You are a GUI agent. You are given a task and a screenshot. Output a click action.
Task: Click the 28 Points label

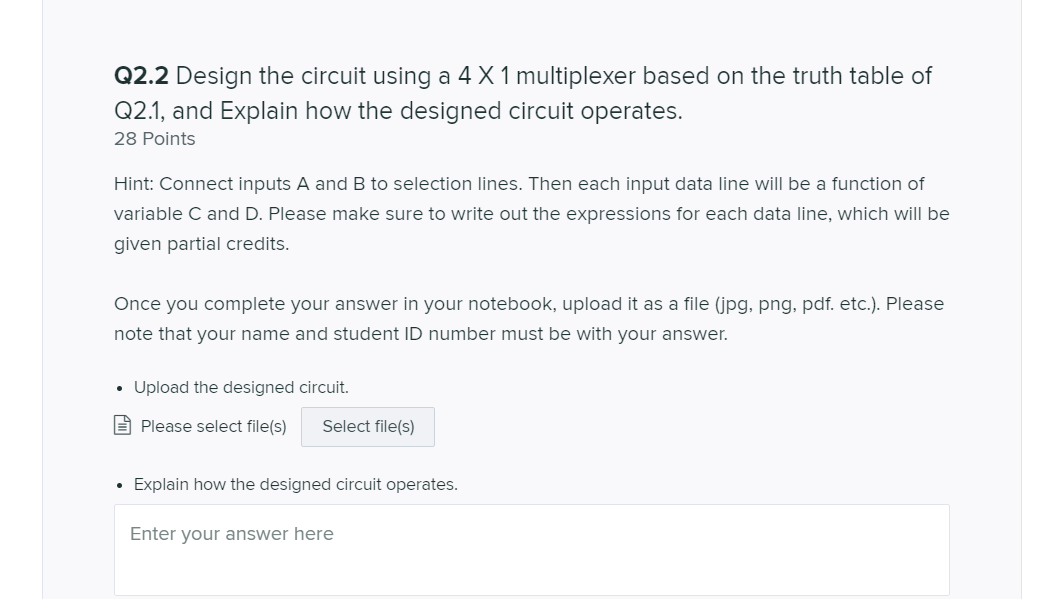pos(154,139)
